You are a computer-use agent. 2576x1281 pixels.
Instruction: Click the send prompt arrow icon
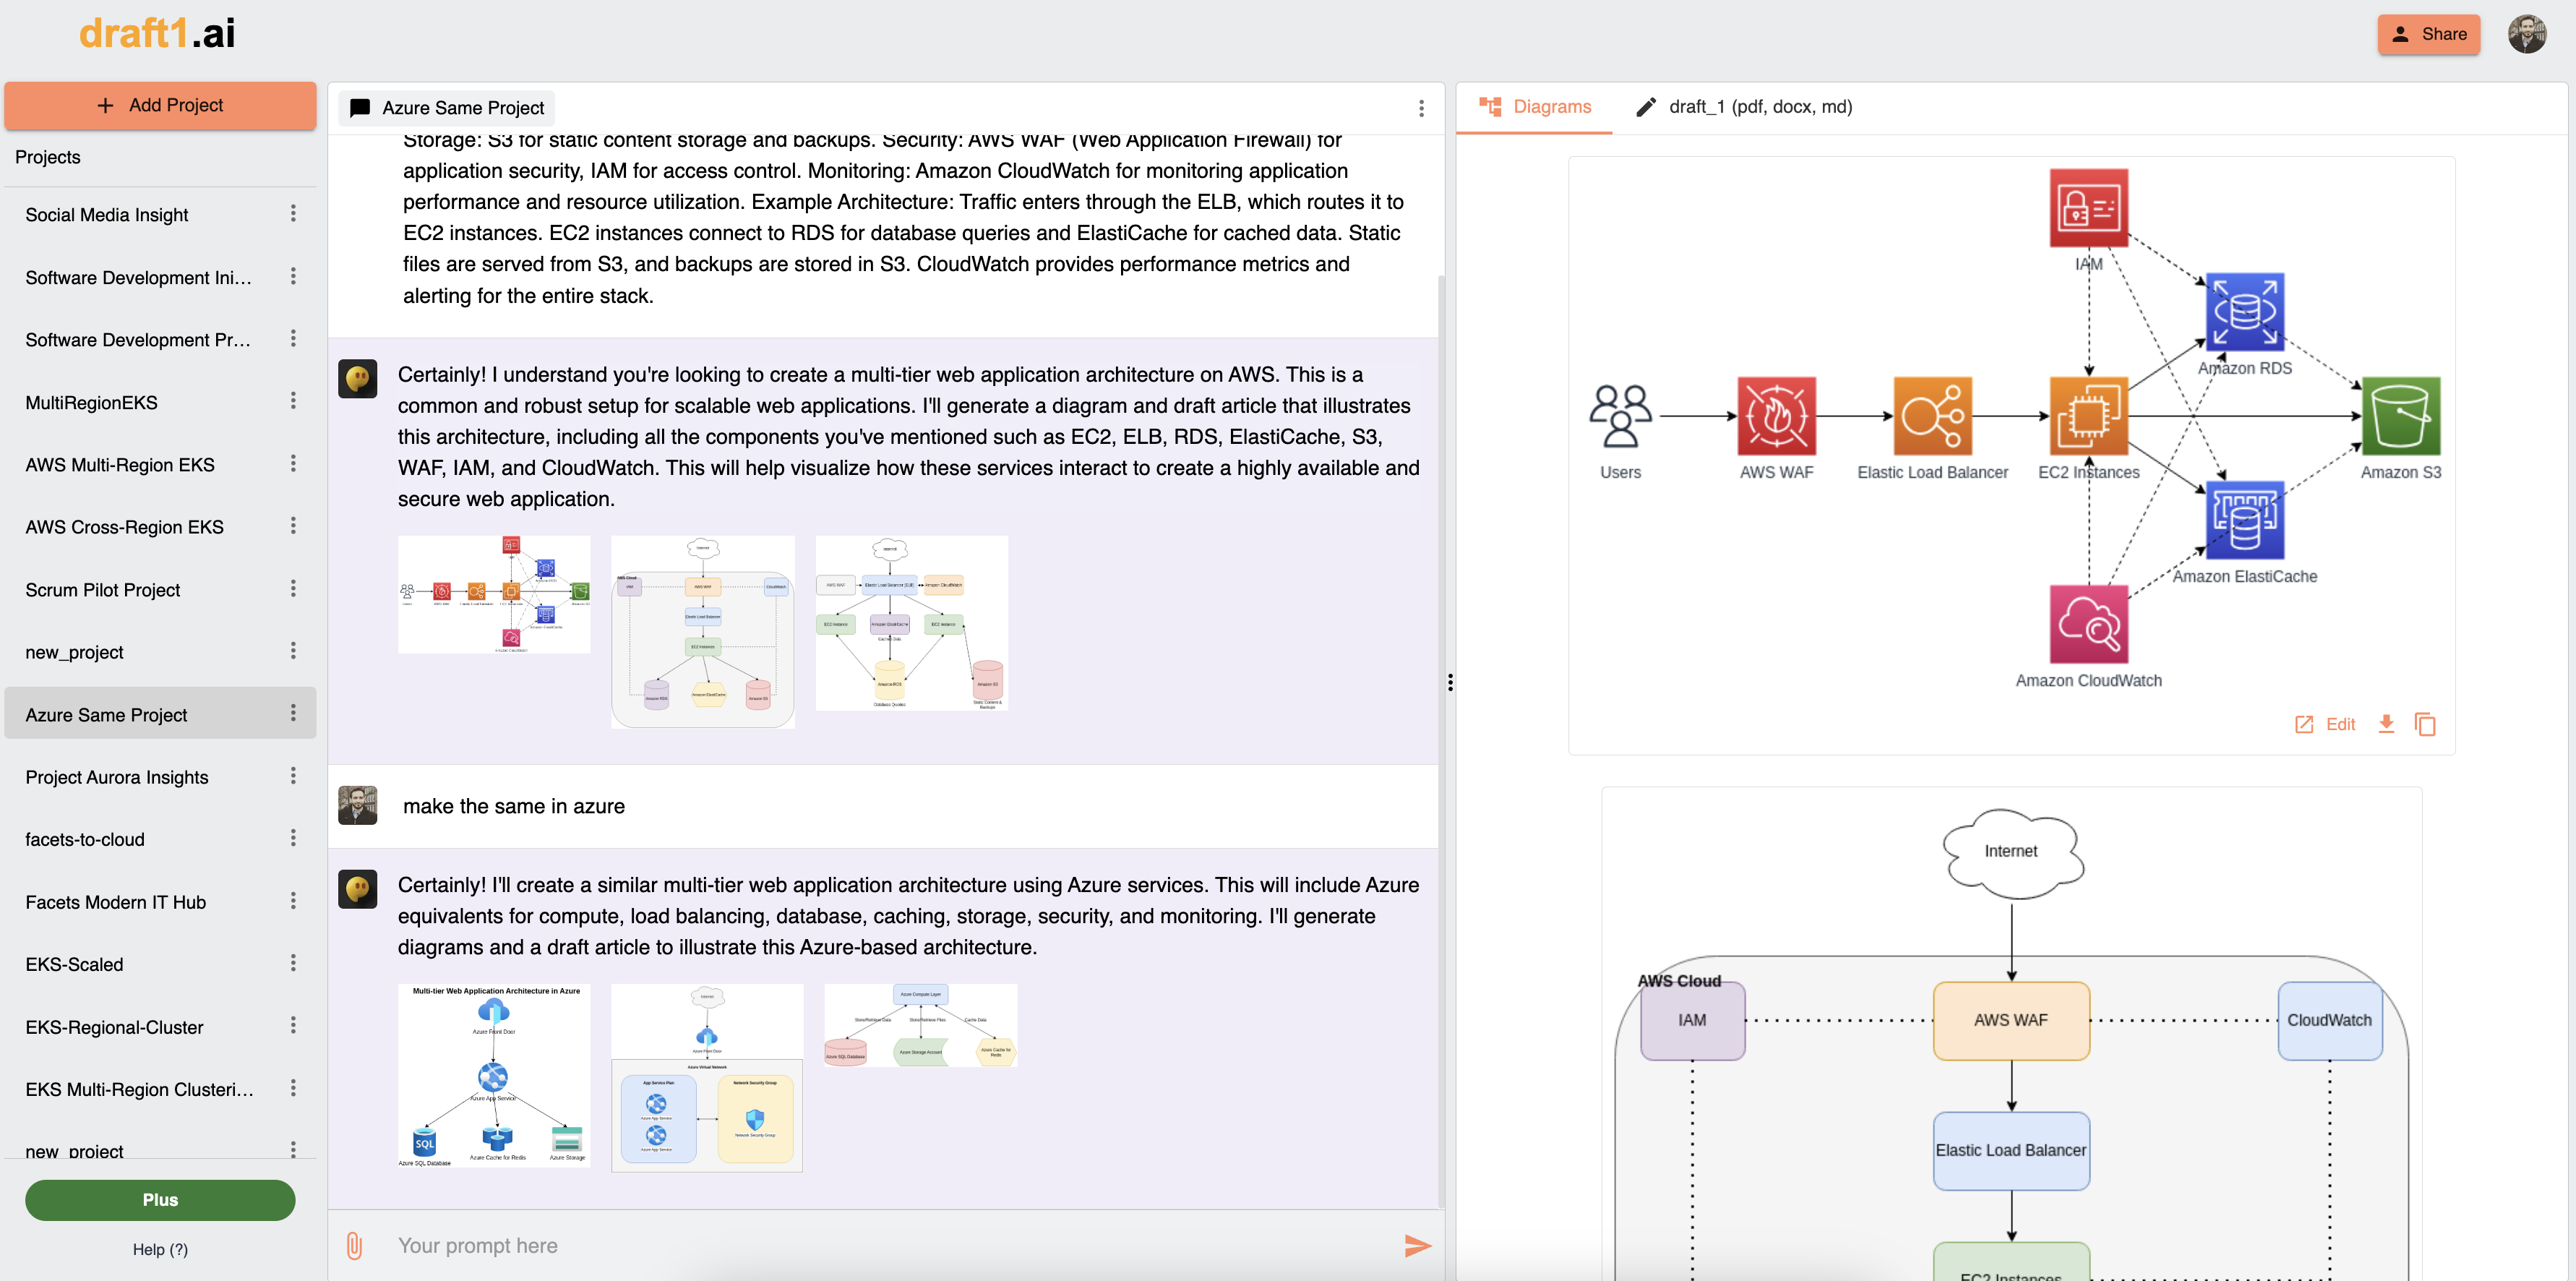[1417, 1245]
